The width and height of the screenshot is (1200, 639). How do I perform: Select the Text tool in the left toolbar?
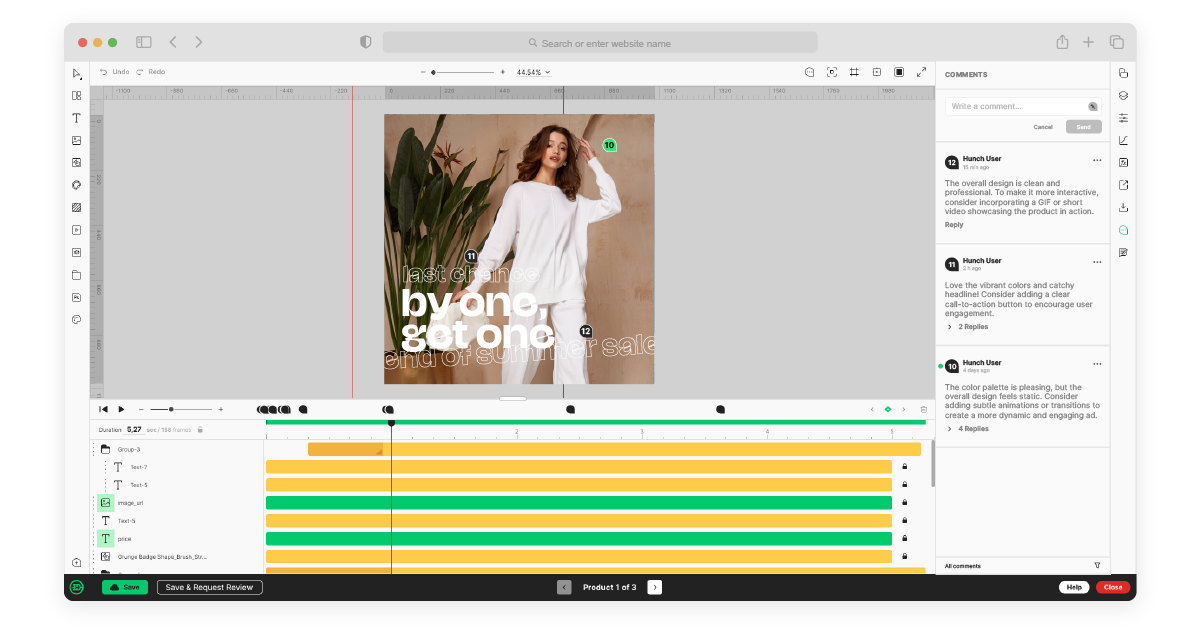pyautogui.click(x=75, y=118)
